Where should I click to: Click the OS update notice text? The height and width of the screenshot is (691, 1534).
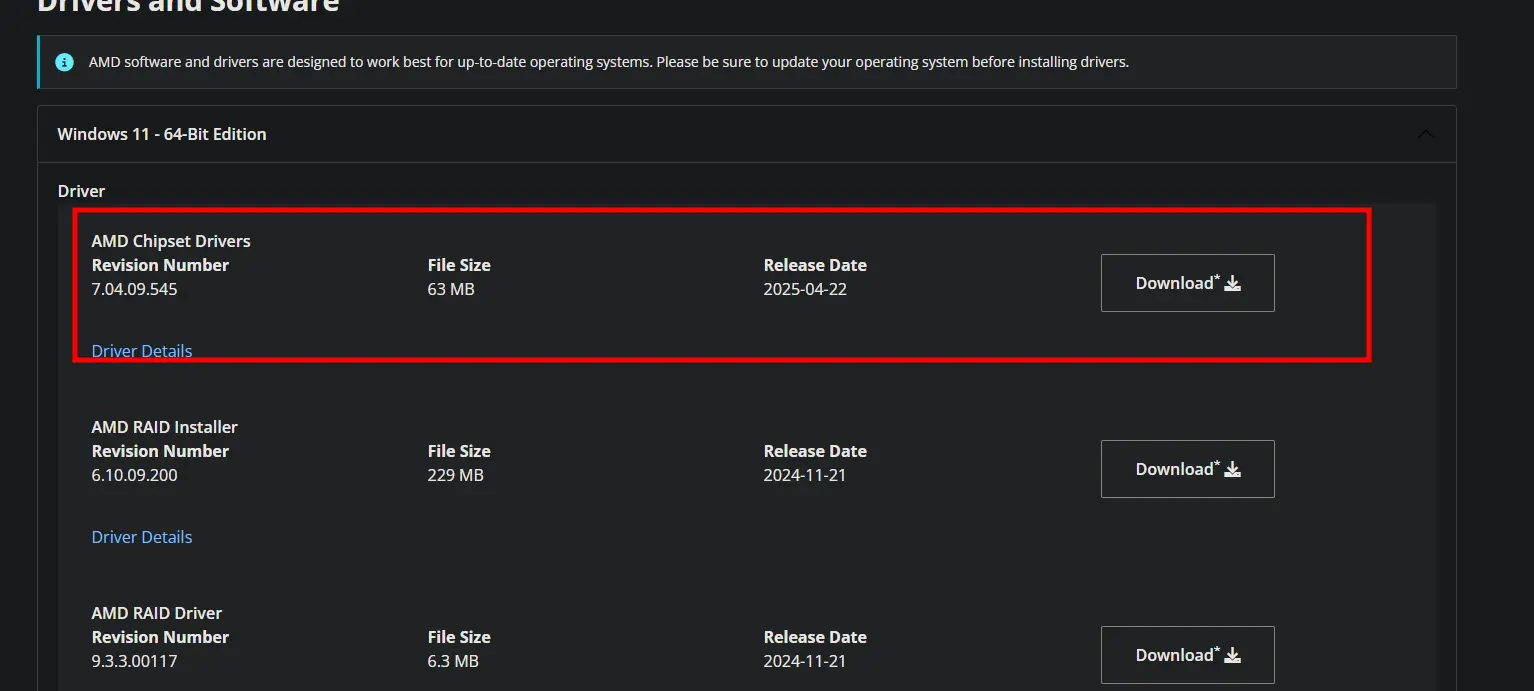coord(609,62)
